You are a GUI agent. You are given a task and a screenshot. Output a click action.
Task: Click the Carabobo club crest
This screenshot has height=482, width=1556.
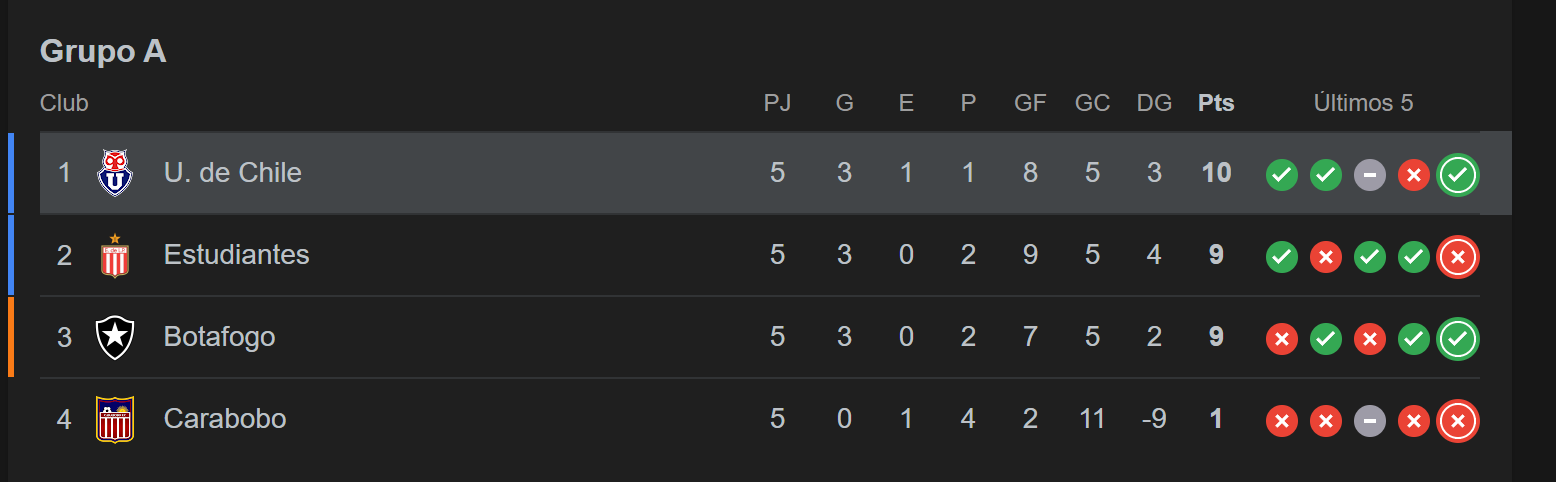pyautogui.click(x=115, y=419)
